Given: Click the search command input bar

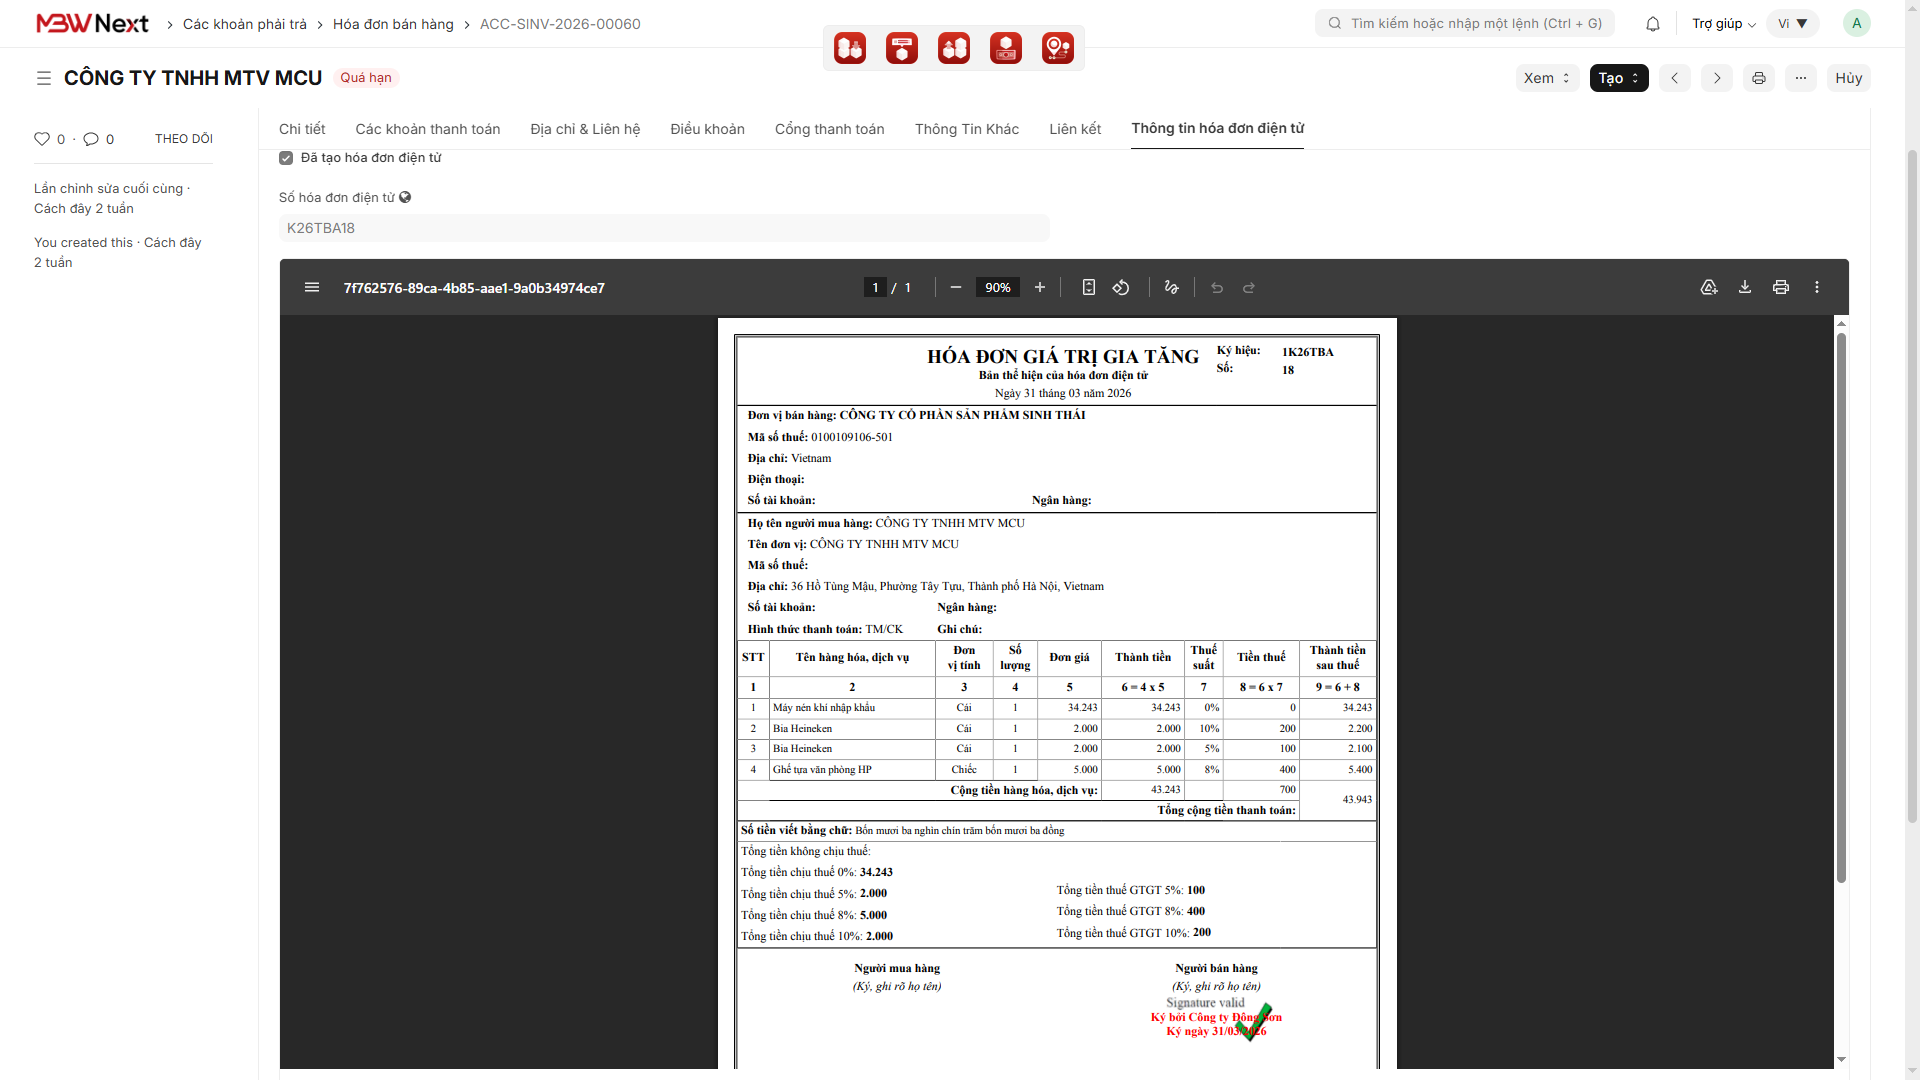Looking at the screenshot, I should [1465, 23].
